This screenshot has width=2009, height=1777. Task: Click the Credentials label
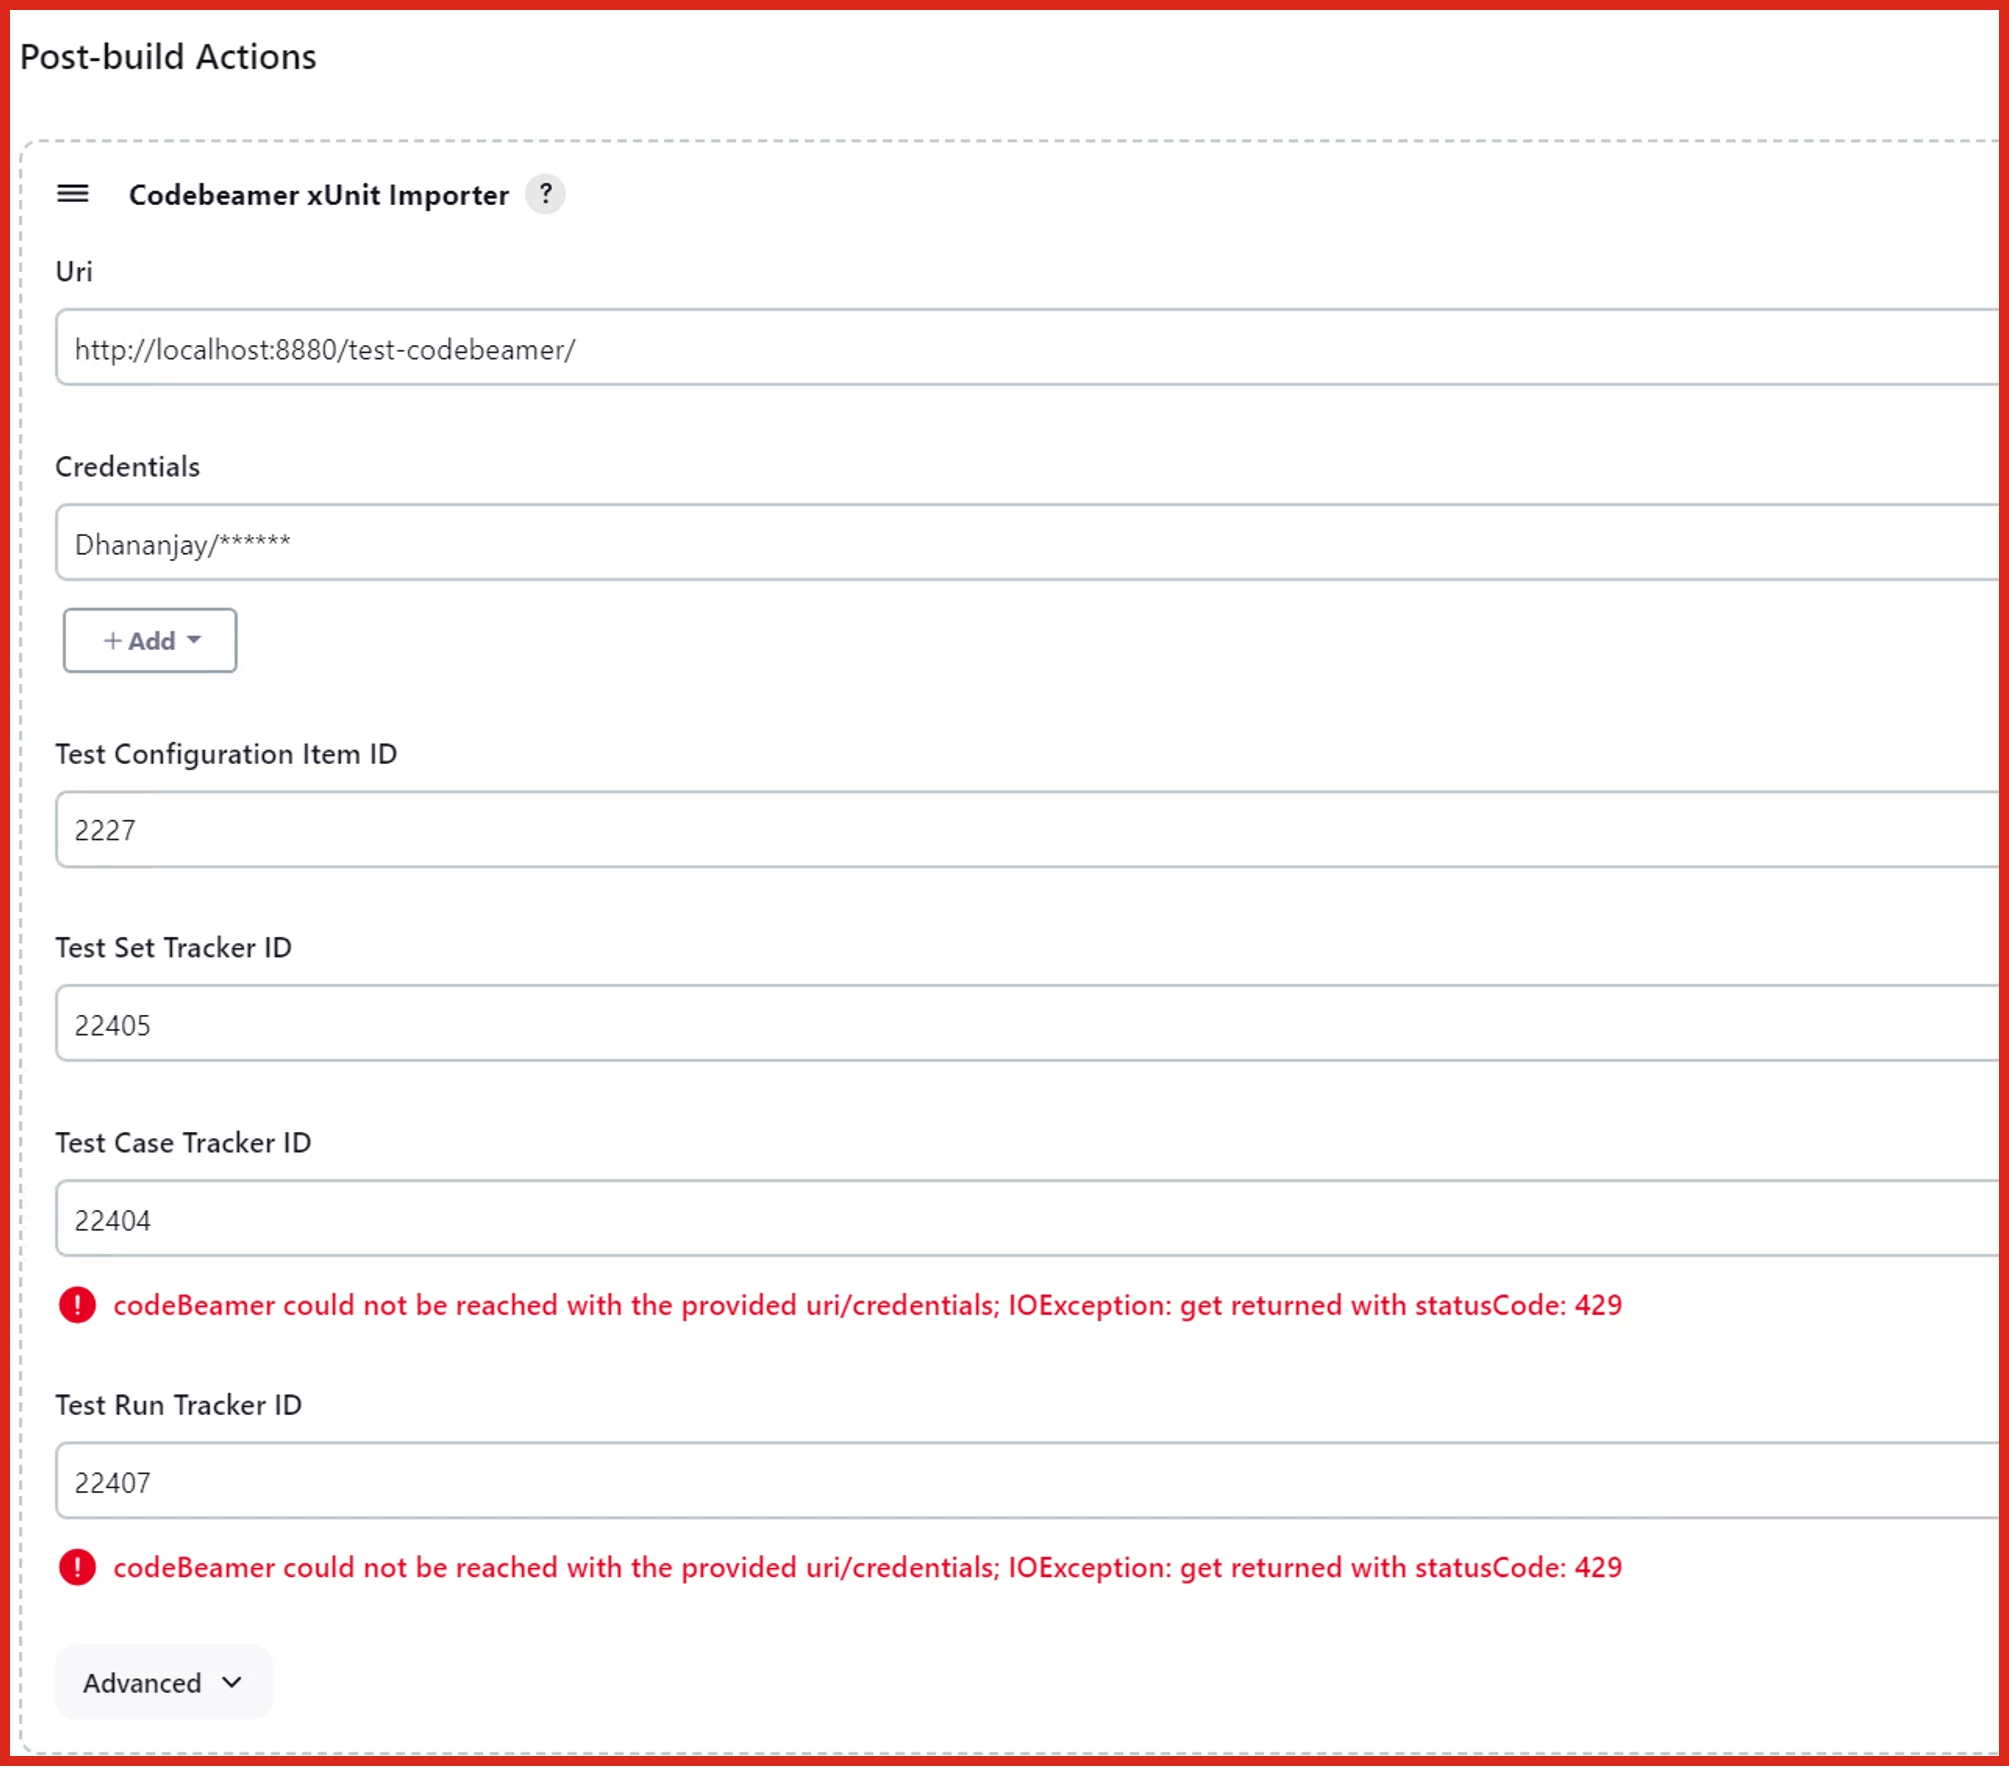coord(128,467)
